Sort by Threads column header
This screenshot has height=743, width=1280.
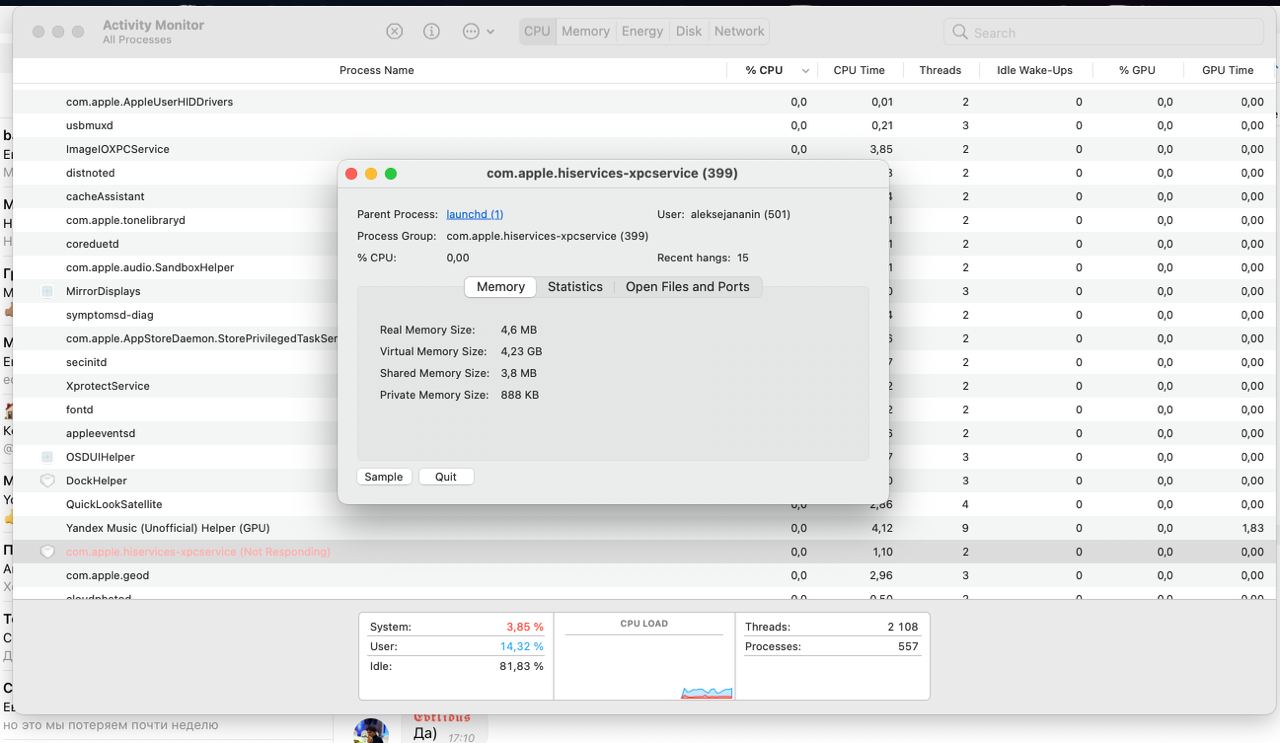(940, 70)
